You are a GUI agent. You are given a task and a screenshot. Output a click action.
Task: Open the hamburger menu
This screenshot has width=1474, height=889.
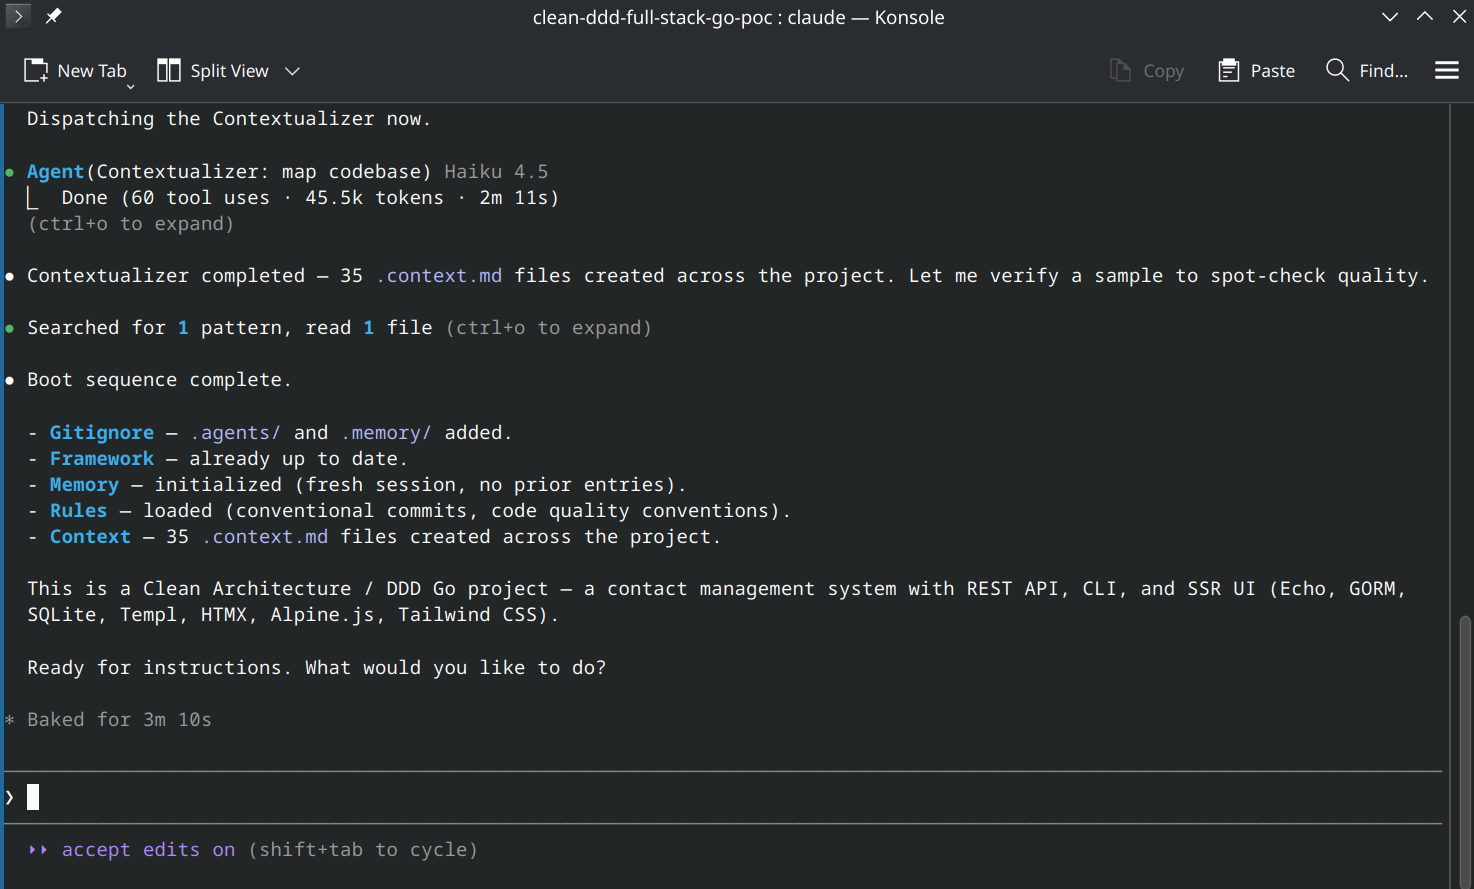(1446, 70)
